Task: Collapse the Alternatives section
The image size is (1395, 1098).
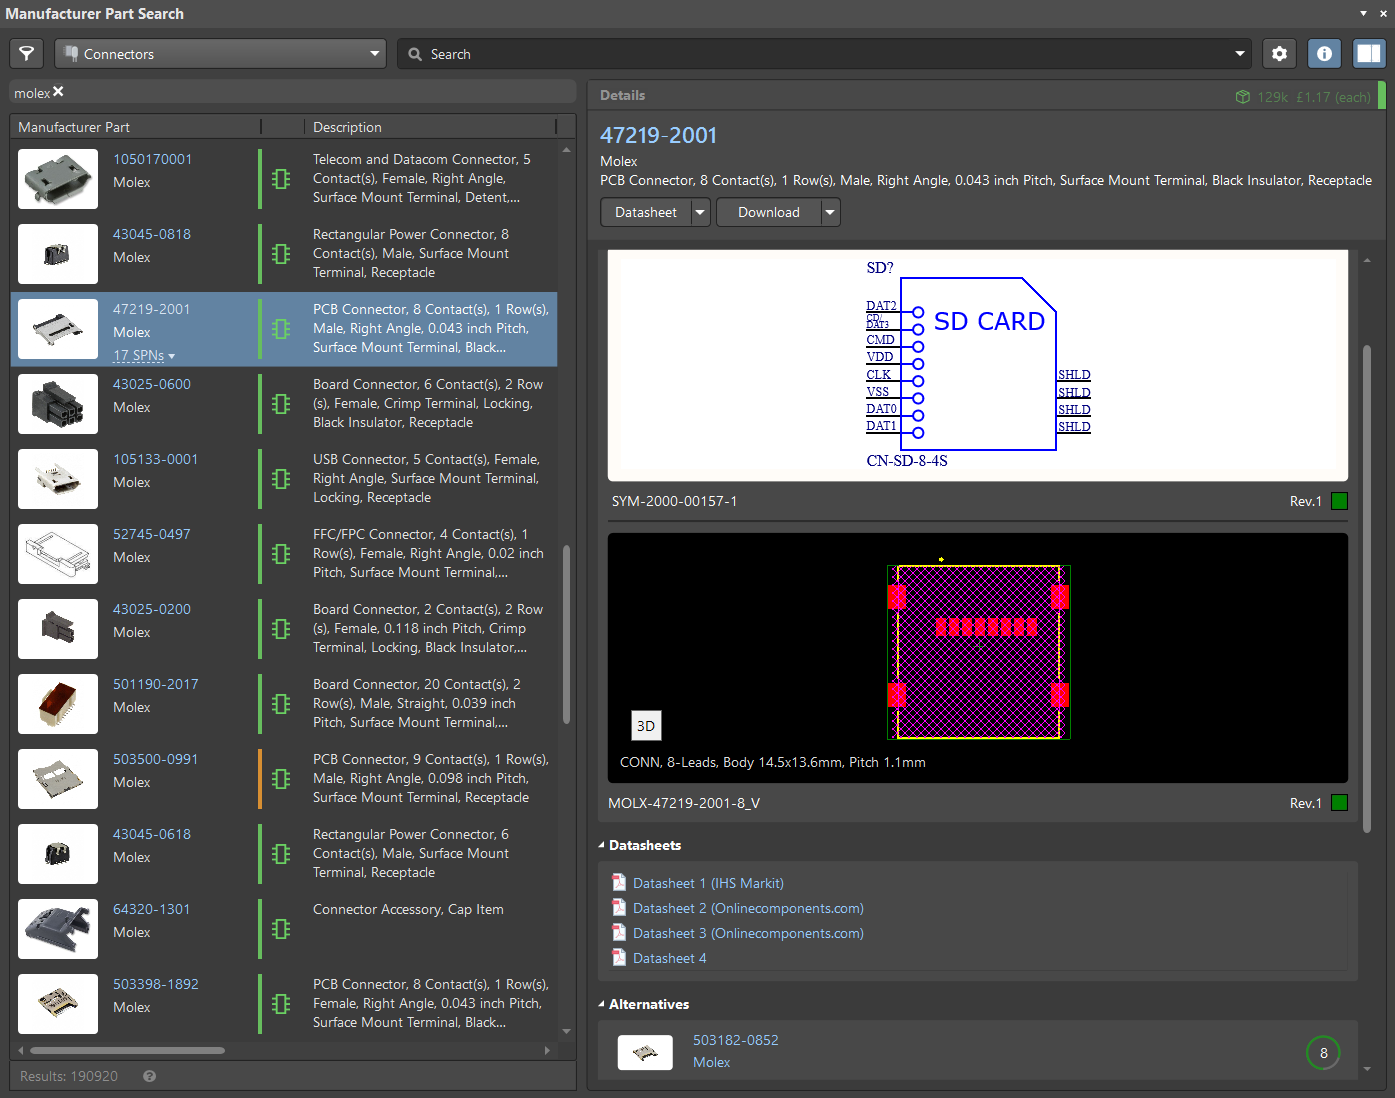Action: 602,1004
